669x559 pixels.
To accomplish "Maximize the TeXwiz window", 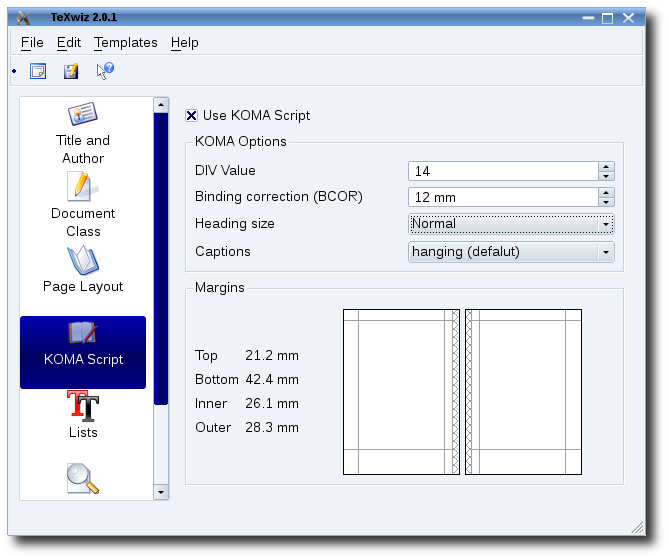I will click(x=608, y=18).
